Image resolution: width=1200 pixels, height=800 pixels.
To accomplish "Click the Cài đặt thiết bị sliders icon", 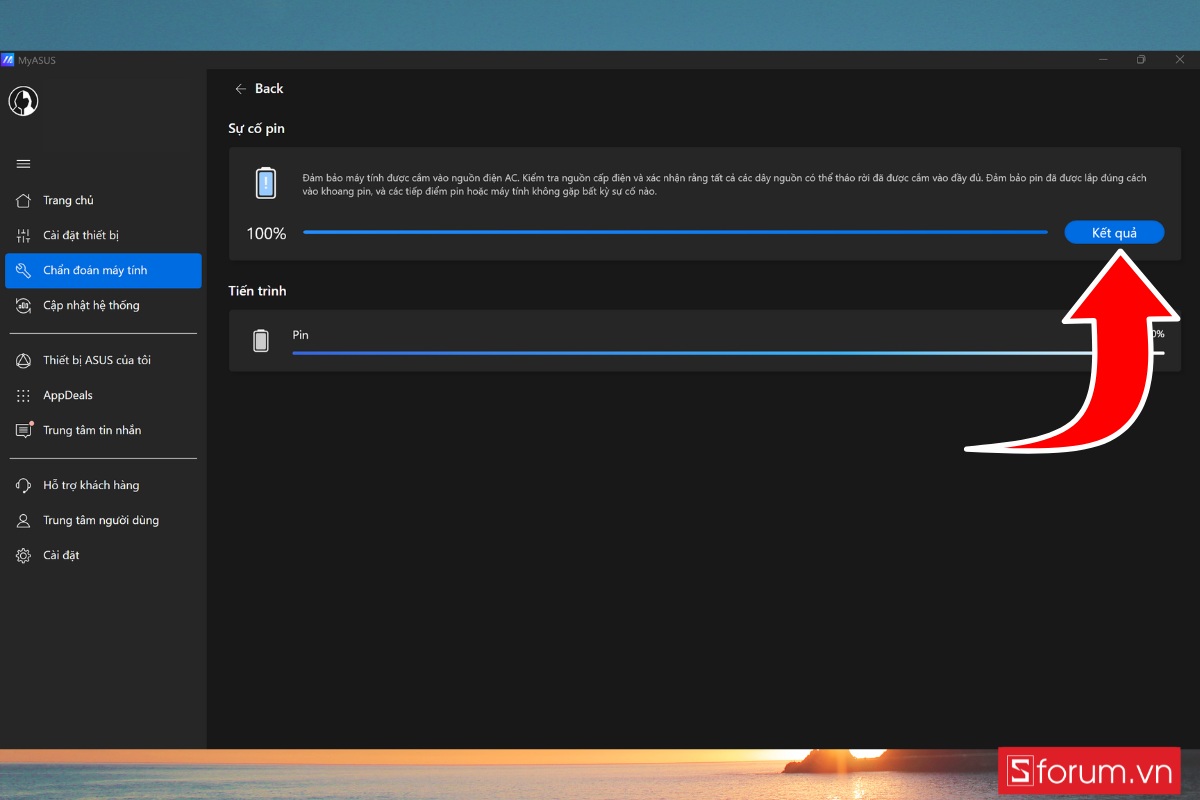I will point(23,235).
